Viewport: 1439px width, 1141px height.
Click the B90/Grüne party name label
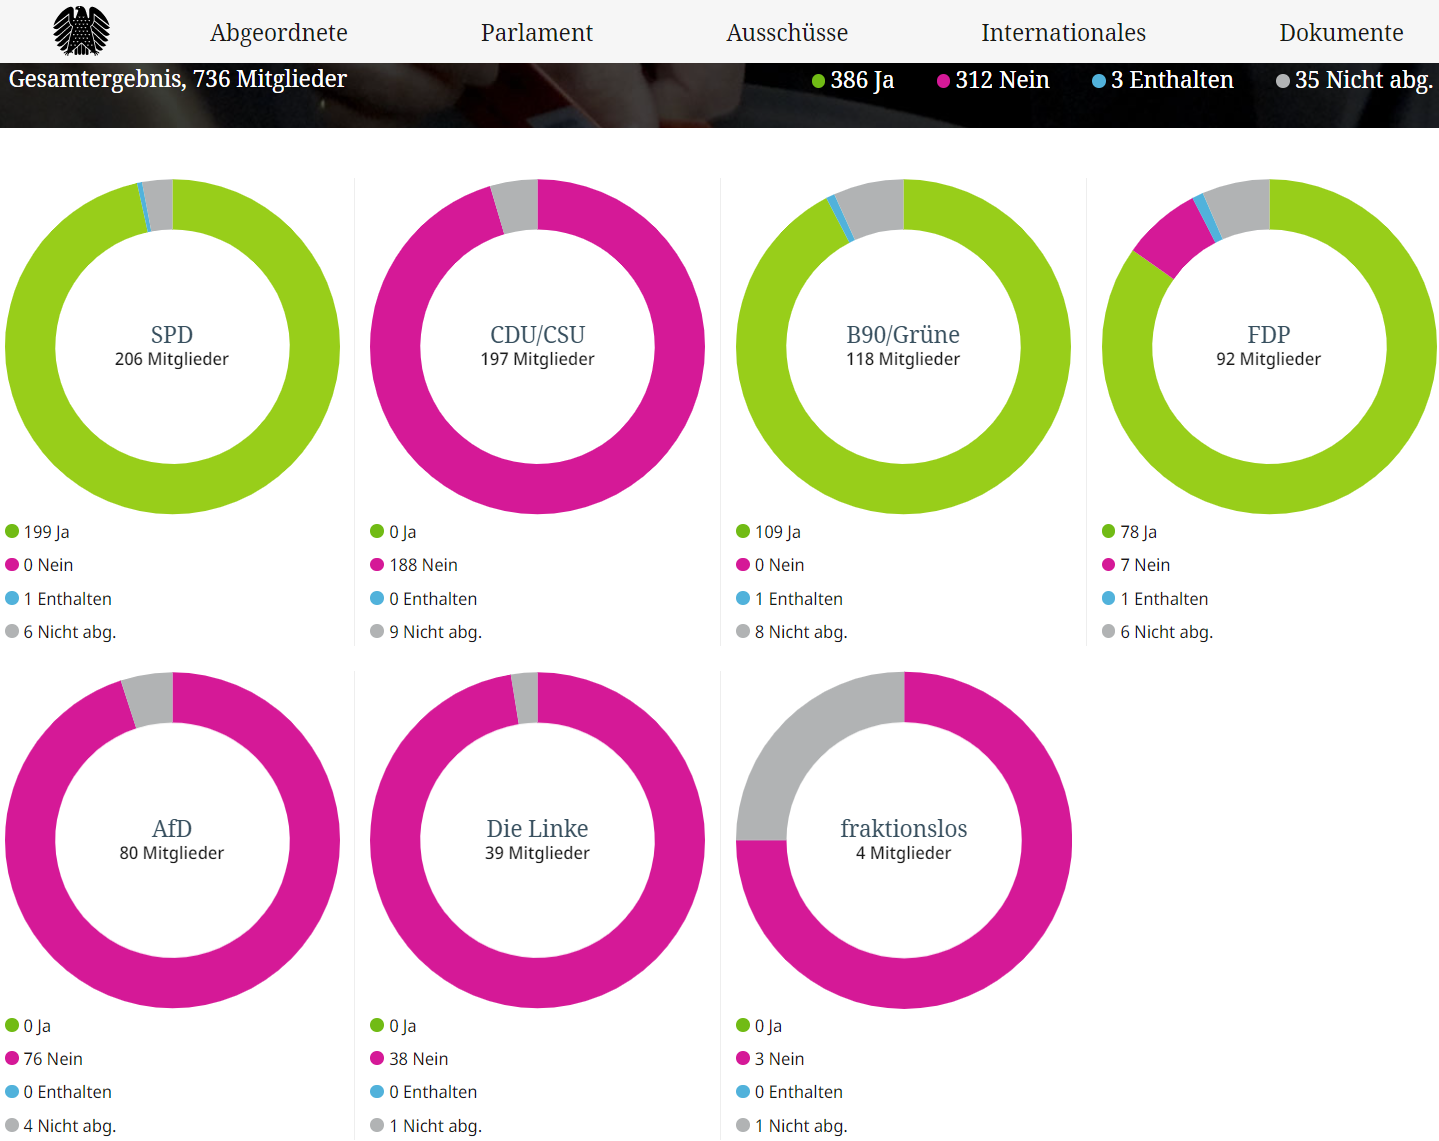click(x=903, y=334)
